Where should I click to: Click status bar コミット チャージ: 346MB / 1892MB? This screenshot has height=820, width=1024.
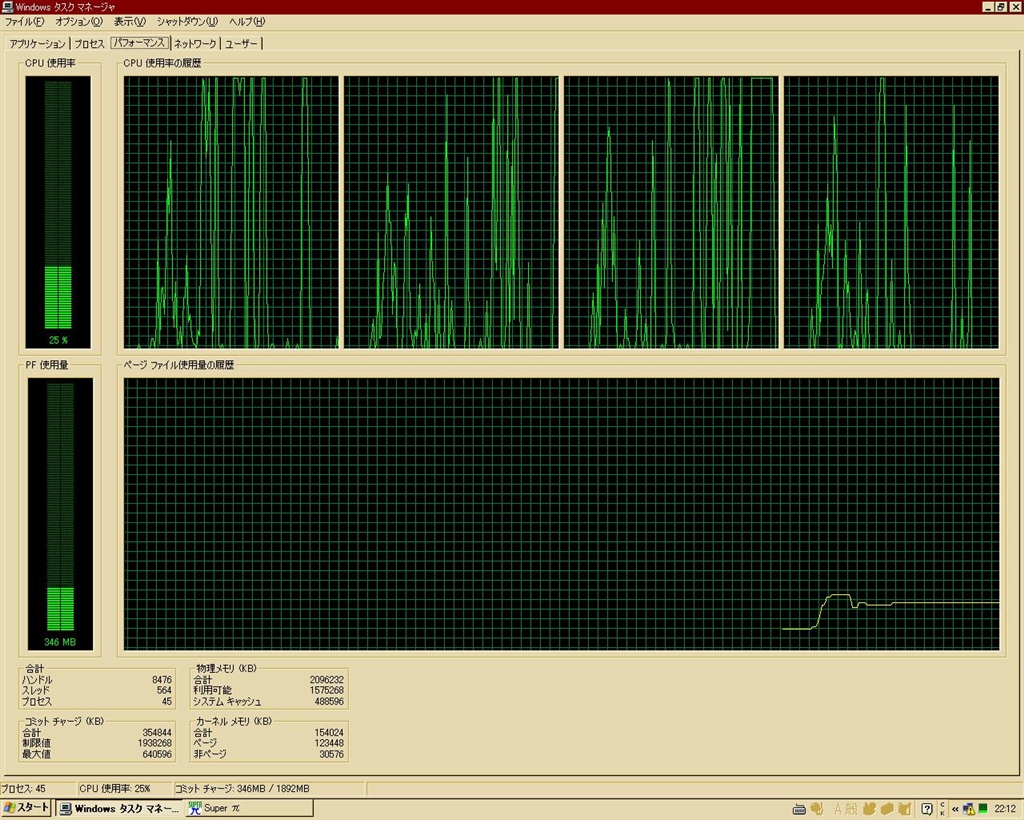tap(242, 789)
